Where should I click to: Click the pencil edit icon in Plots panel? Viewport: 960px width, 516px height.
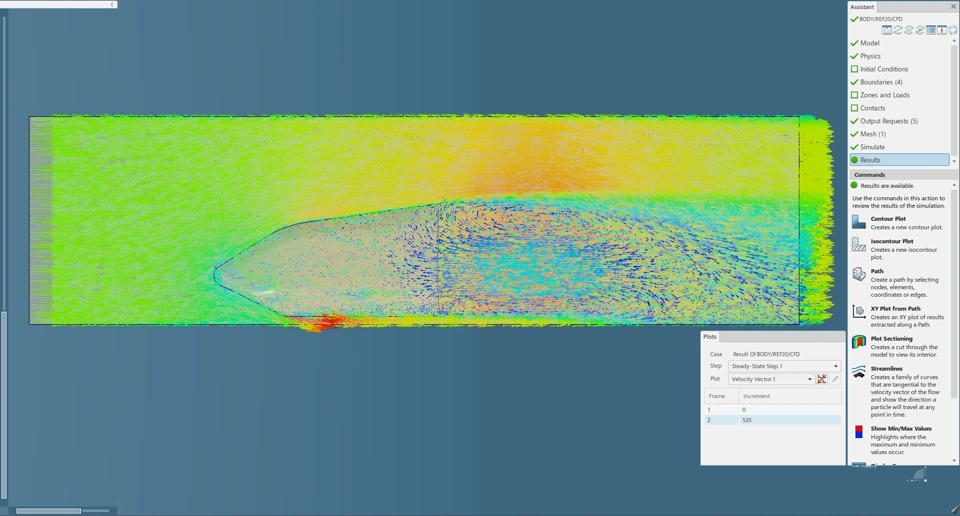coord(834,379)
